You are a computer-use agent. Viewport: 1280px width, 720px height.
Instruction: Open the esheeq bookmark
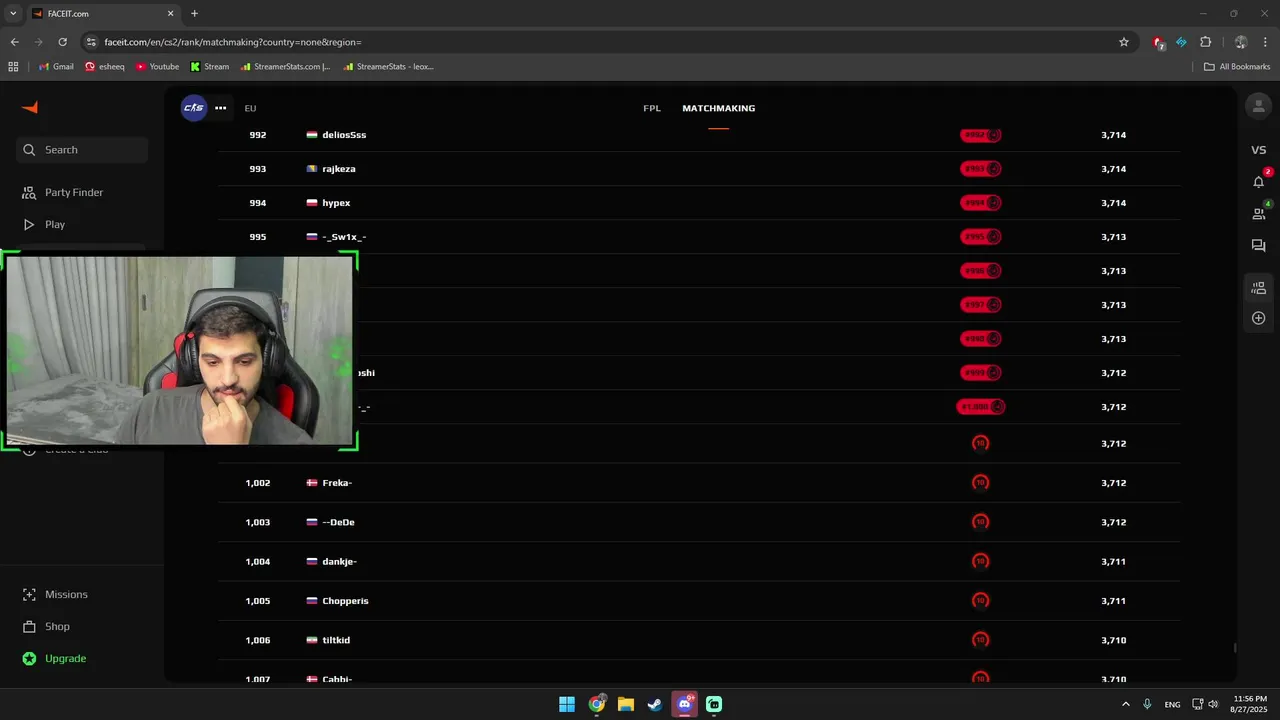tap(105, 67)
